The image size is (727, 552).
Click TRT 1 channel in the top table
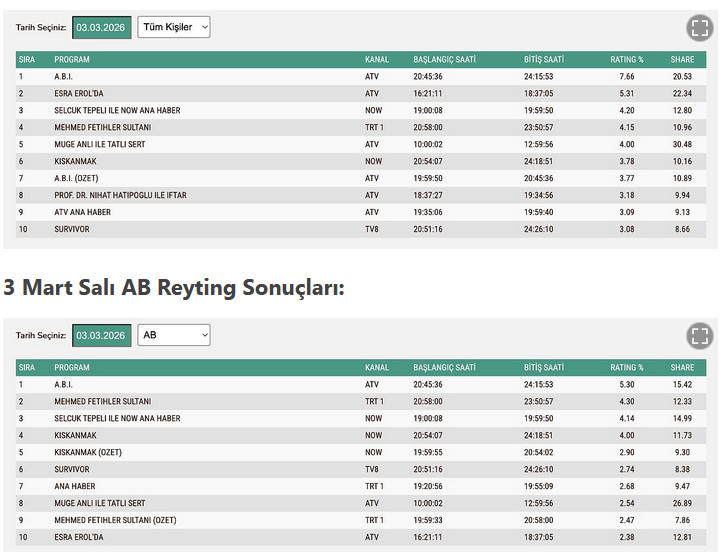[374, 127]
